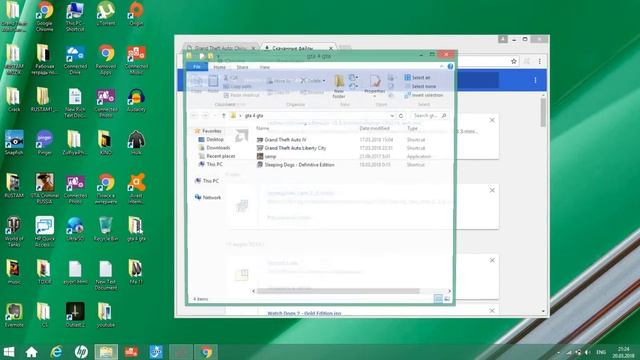Image resolution: width=640 pixels, height=360 pixels.
Task: Launch the Hulk desktop shortcut
Action: pyautogui.click(x=136, y=143)
